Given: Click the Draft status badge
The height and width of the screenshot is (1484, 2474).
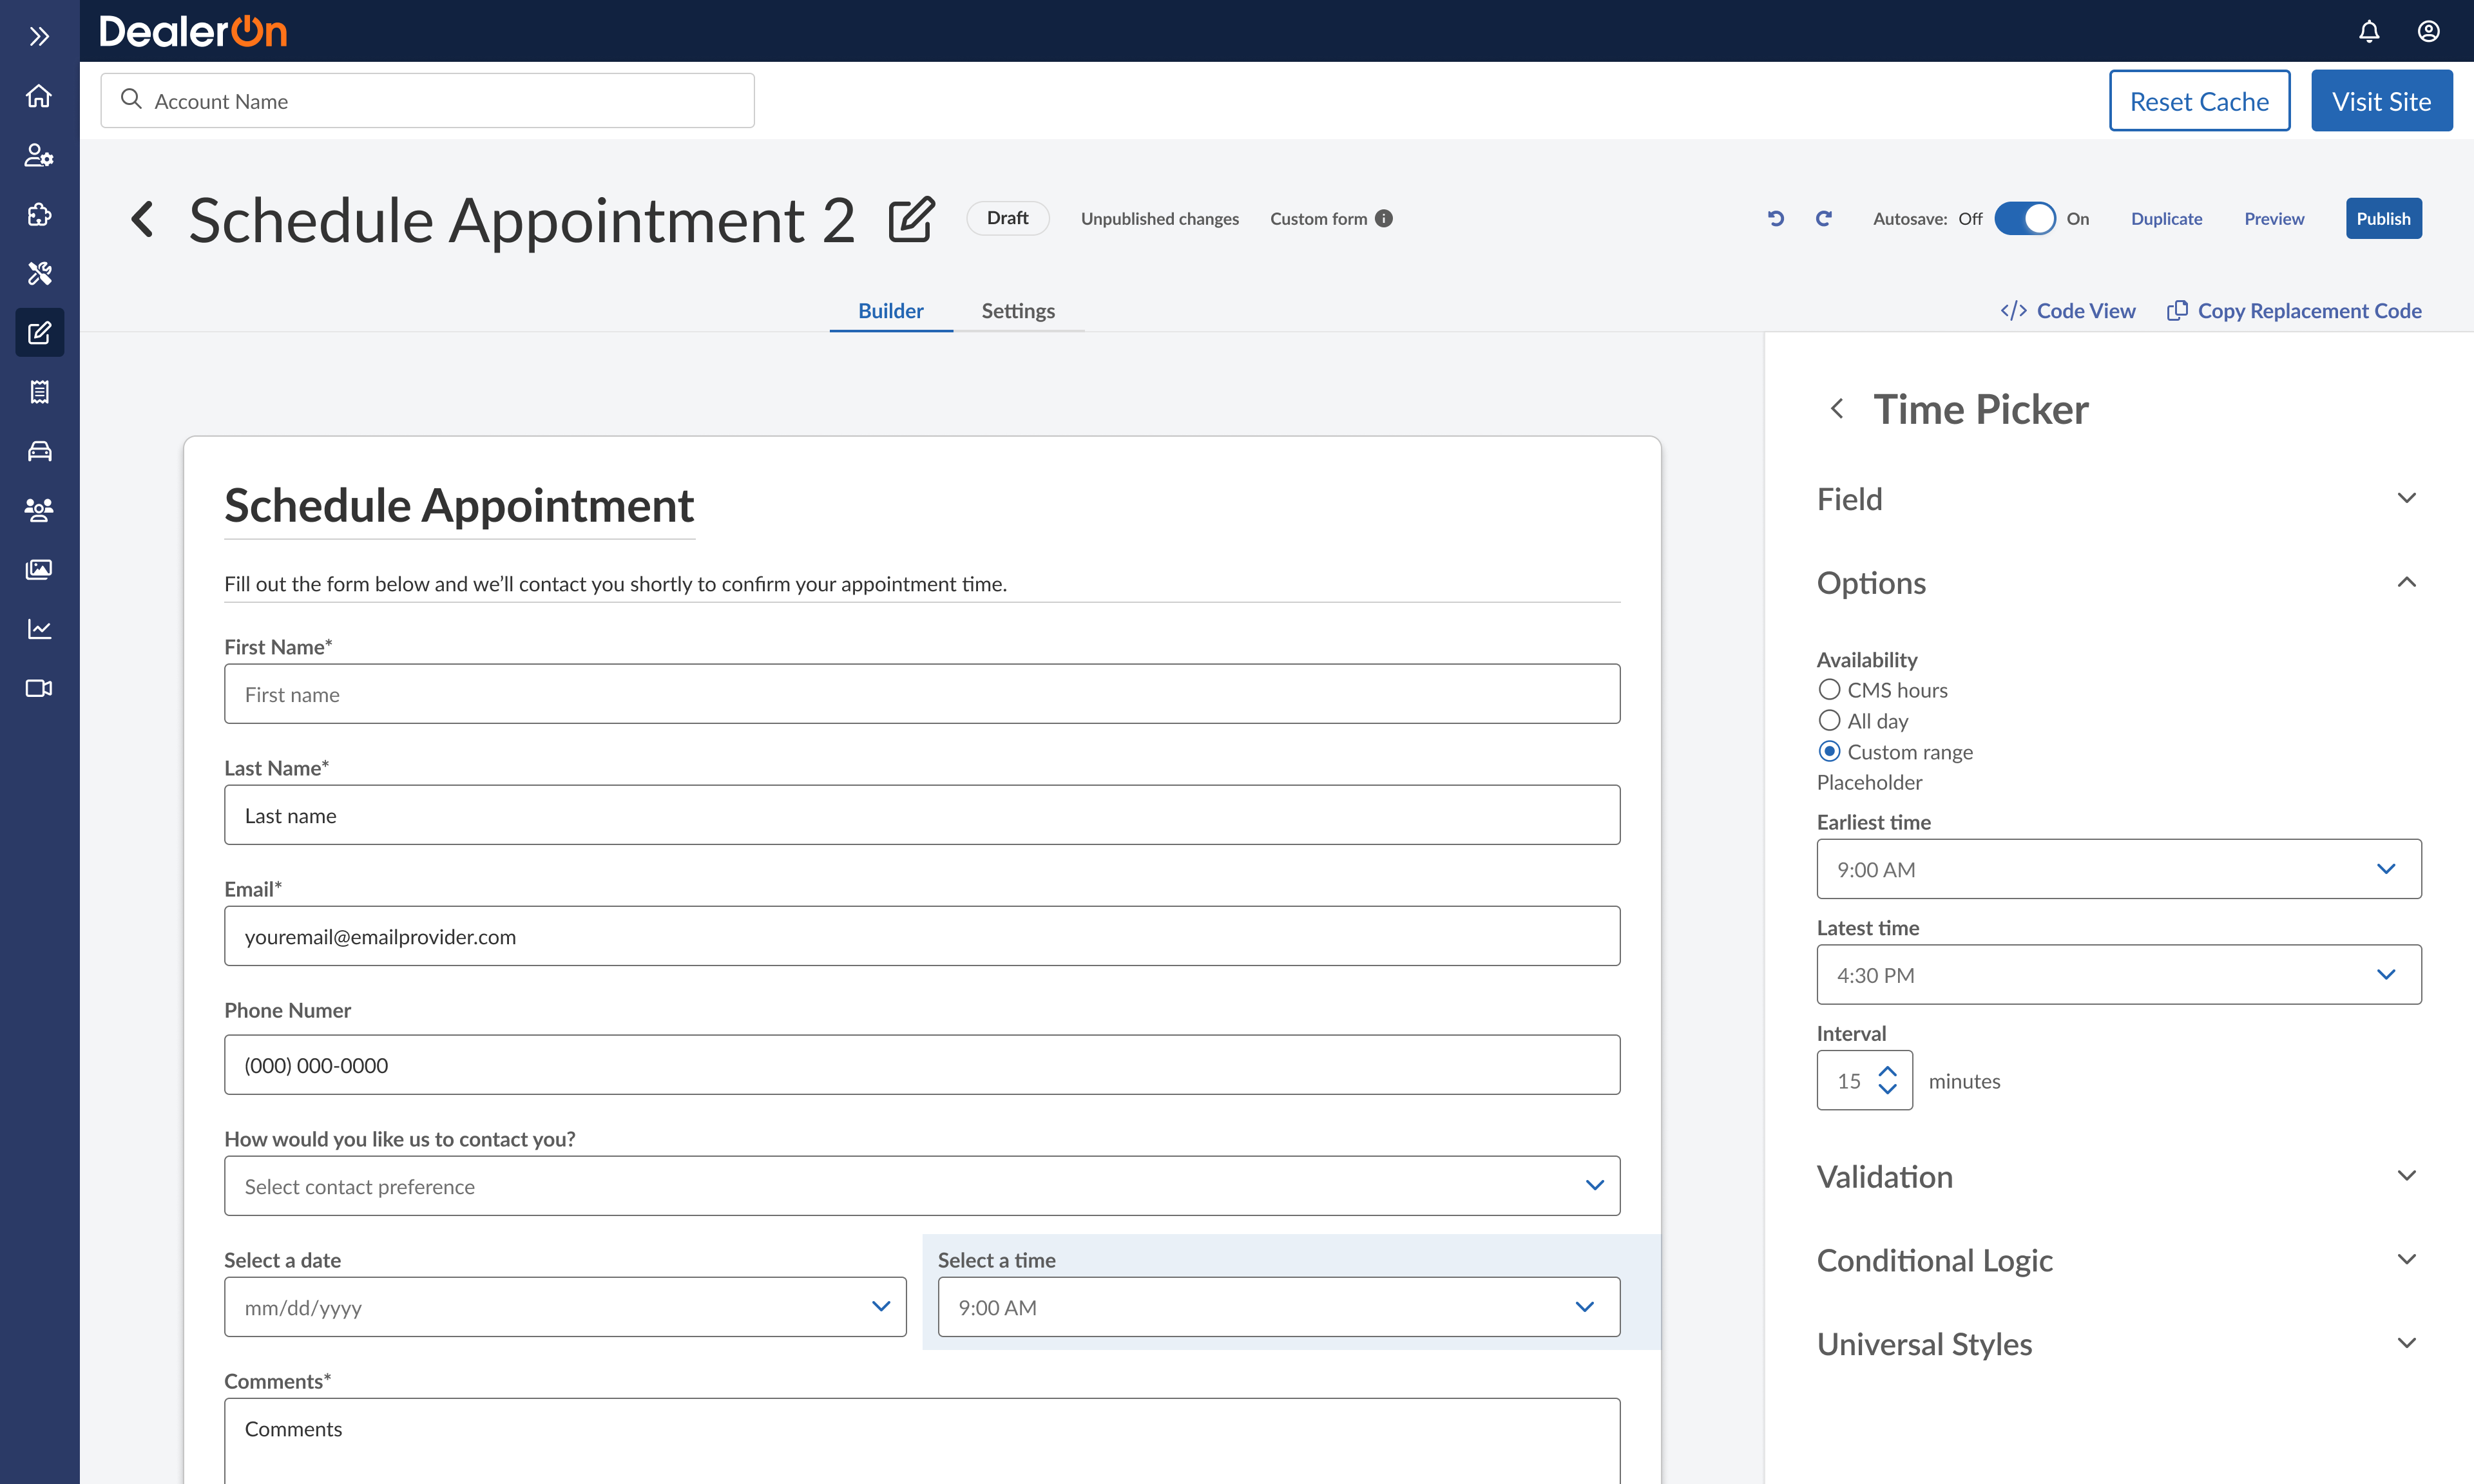Looking at the screenshot, I should tap(1007, 218).
